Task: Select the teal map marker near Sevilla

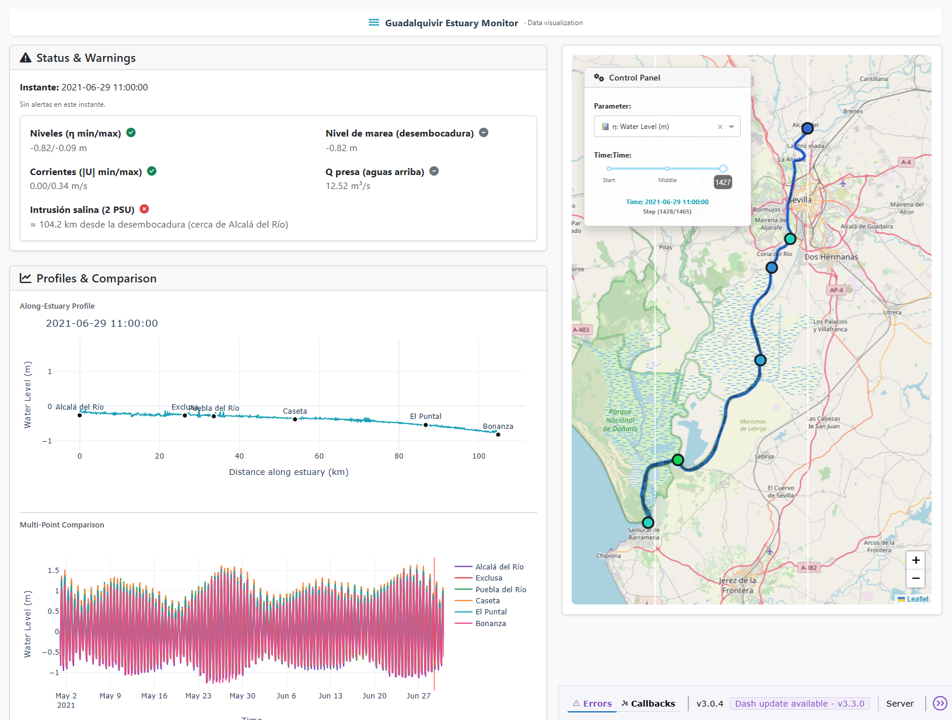Action: click(x=790, y=239)
